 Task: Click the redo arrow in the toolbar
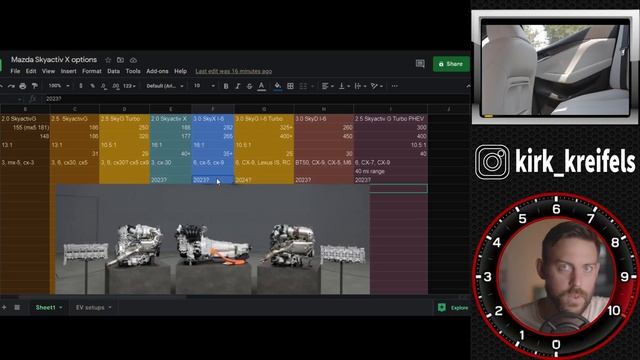11,86
